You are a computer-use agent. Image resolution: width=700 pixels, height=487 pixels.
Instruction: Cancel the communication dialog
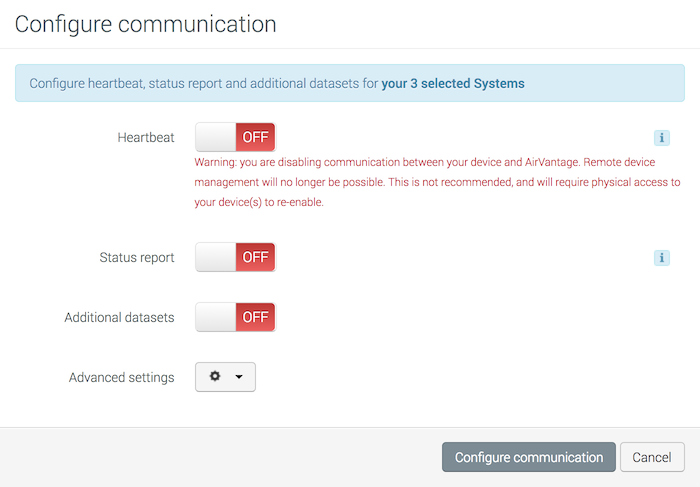[x=652, y=457]
